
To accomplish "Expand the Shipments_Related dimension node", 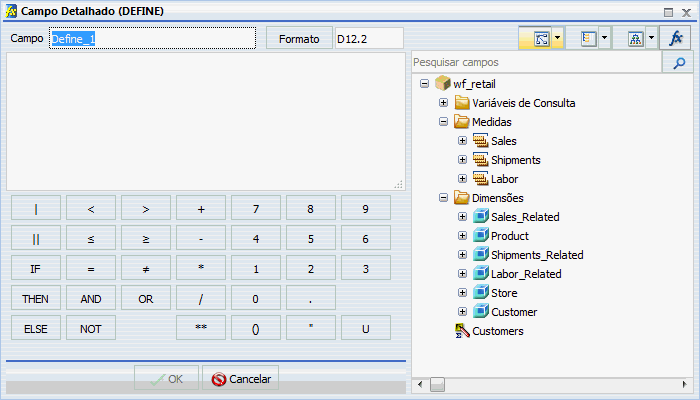I will pos(462,254).
